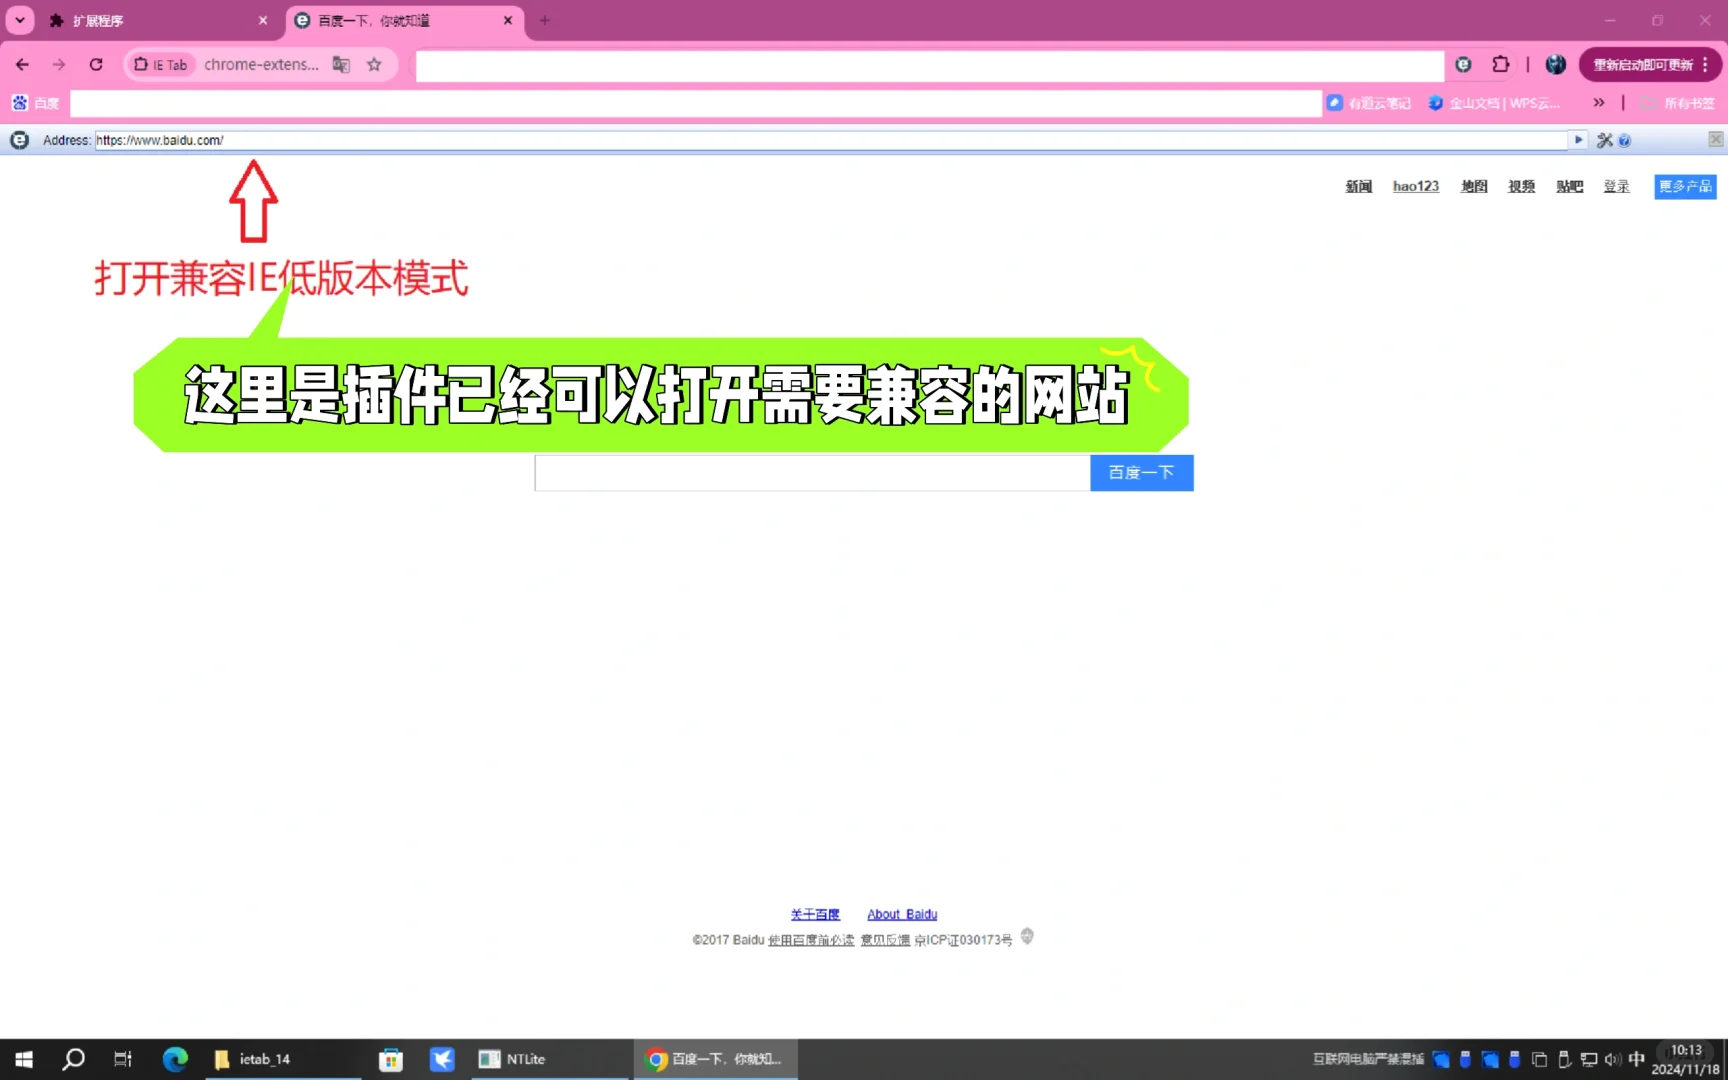This screenshot has height=1080, width=1728.
Task: Open the IE Tab help icon
Action: pyautogui.click(x=1624, y=140)
